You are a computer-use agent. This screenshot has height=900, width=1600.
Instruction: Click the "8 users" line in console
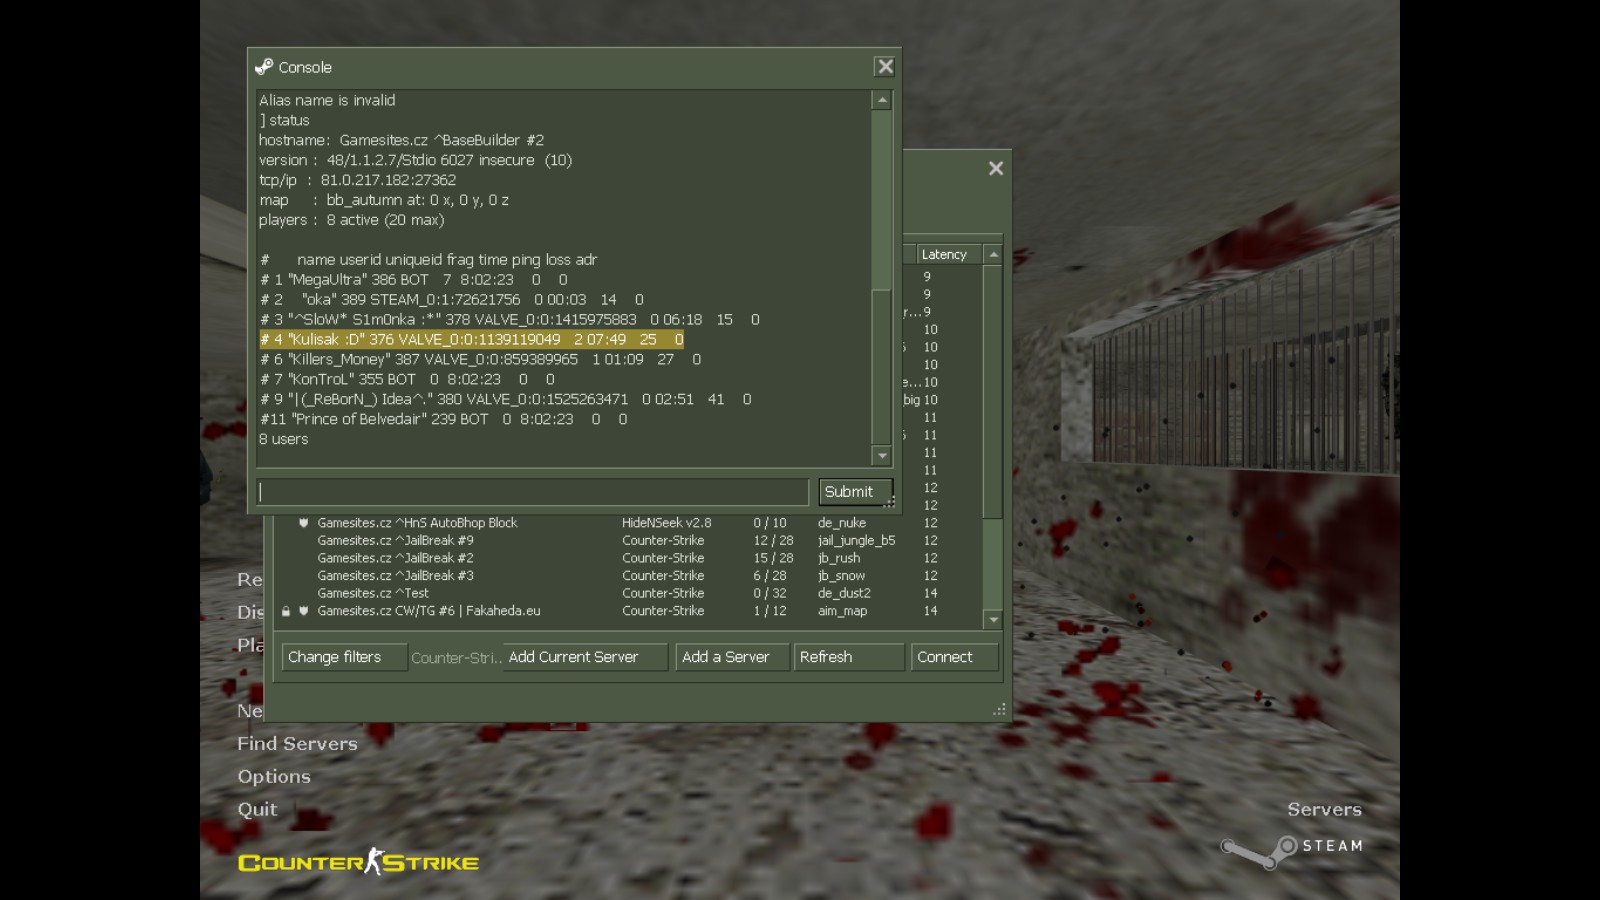coord(283,439)
